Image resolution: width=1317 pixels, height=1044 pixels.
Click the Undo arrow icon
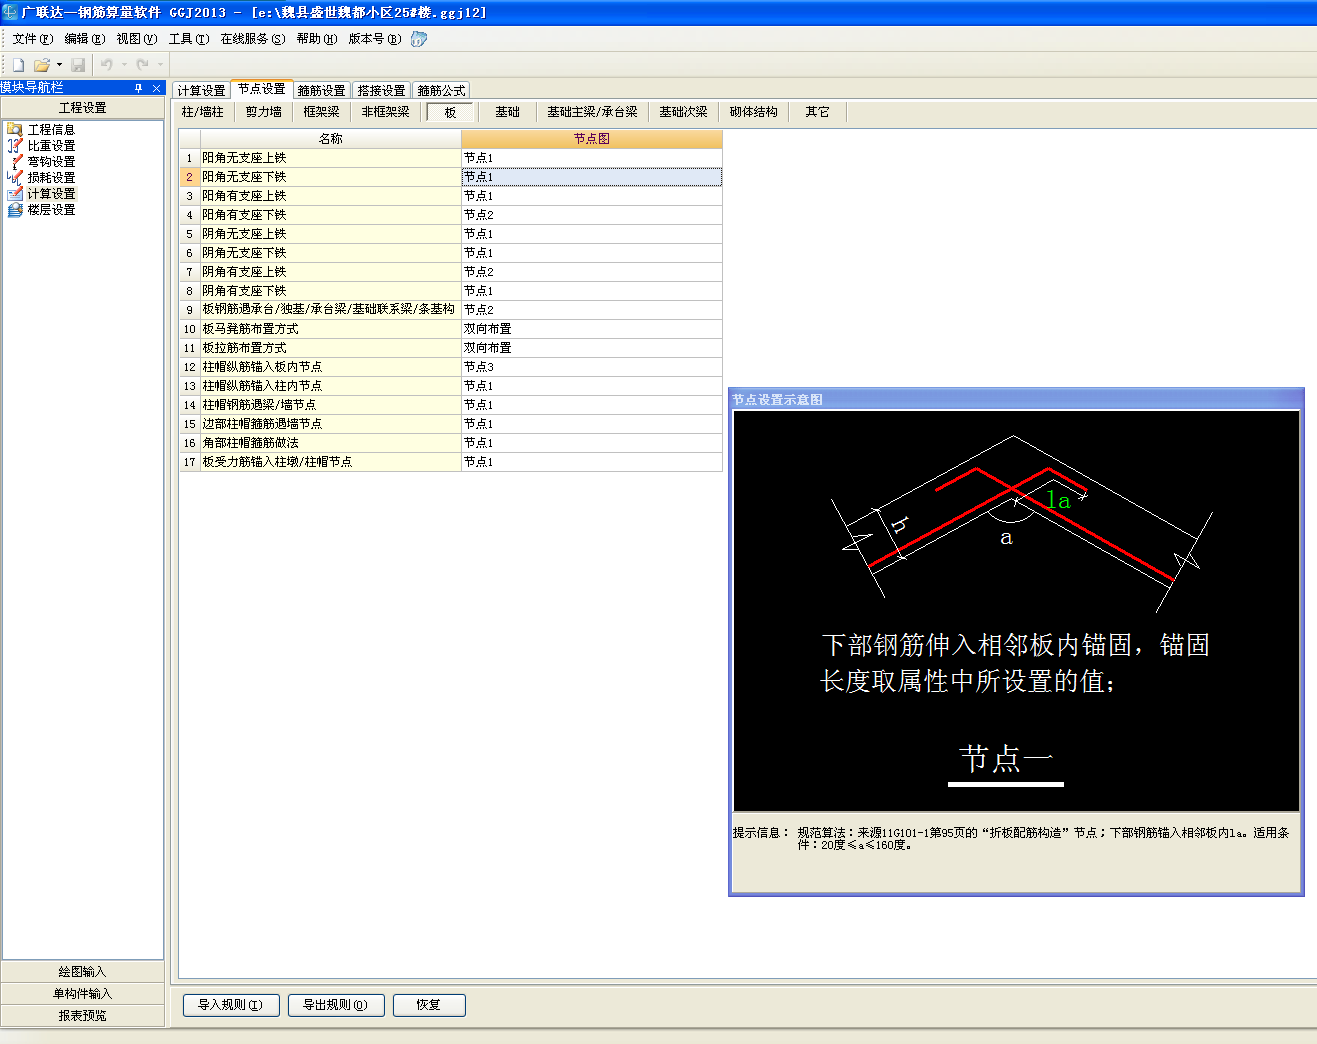107,65
